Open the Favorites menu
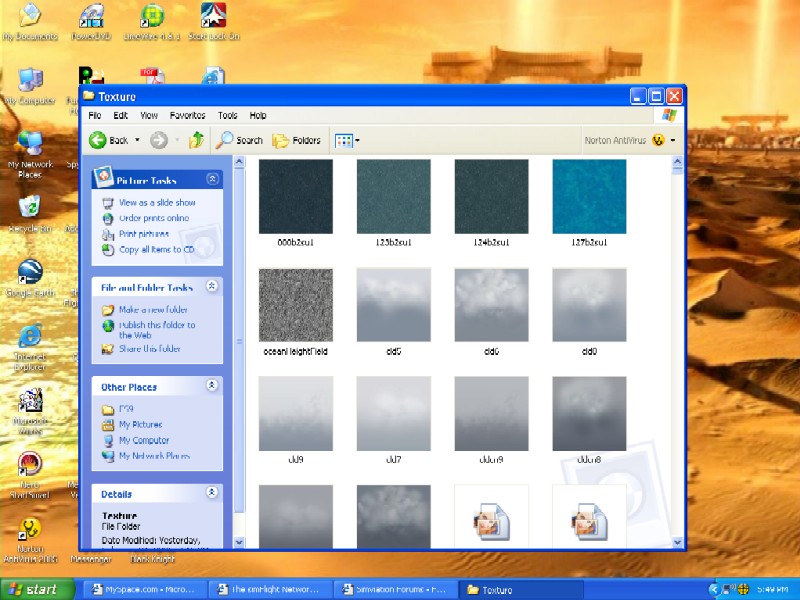The image size is (800, 600). tap(187, 115)
